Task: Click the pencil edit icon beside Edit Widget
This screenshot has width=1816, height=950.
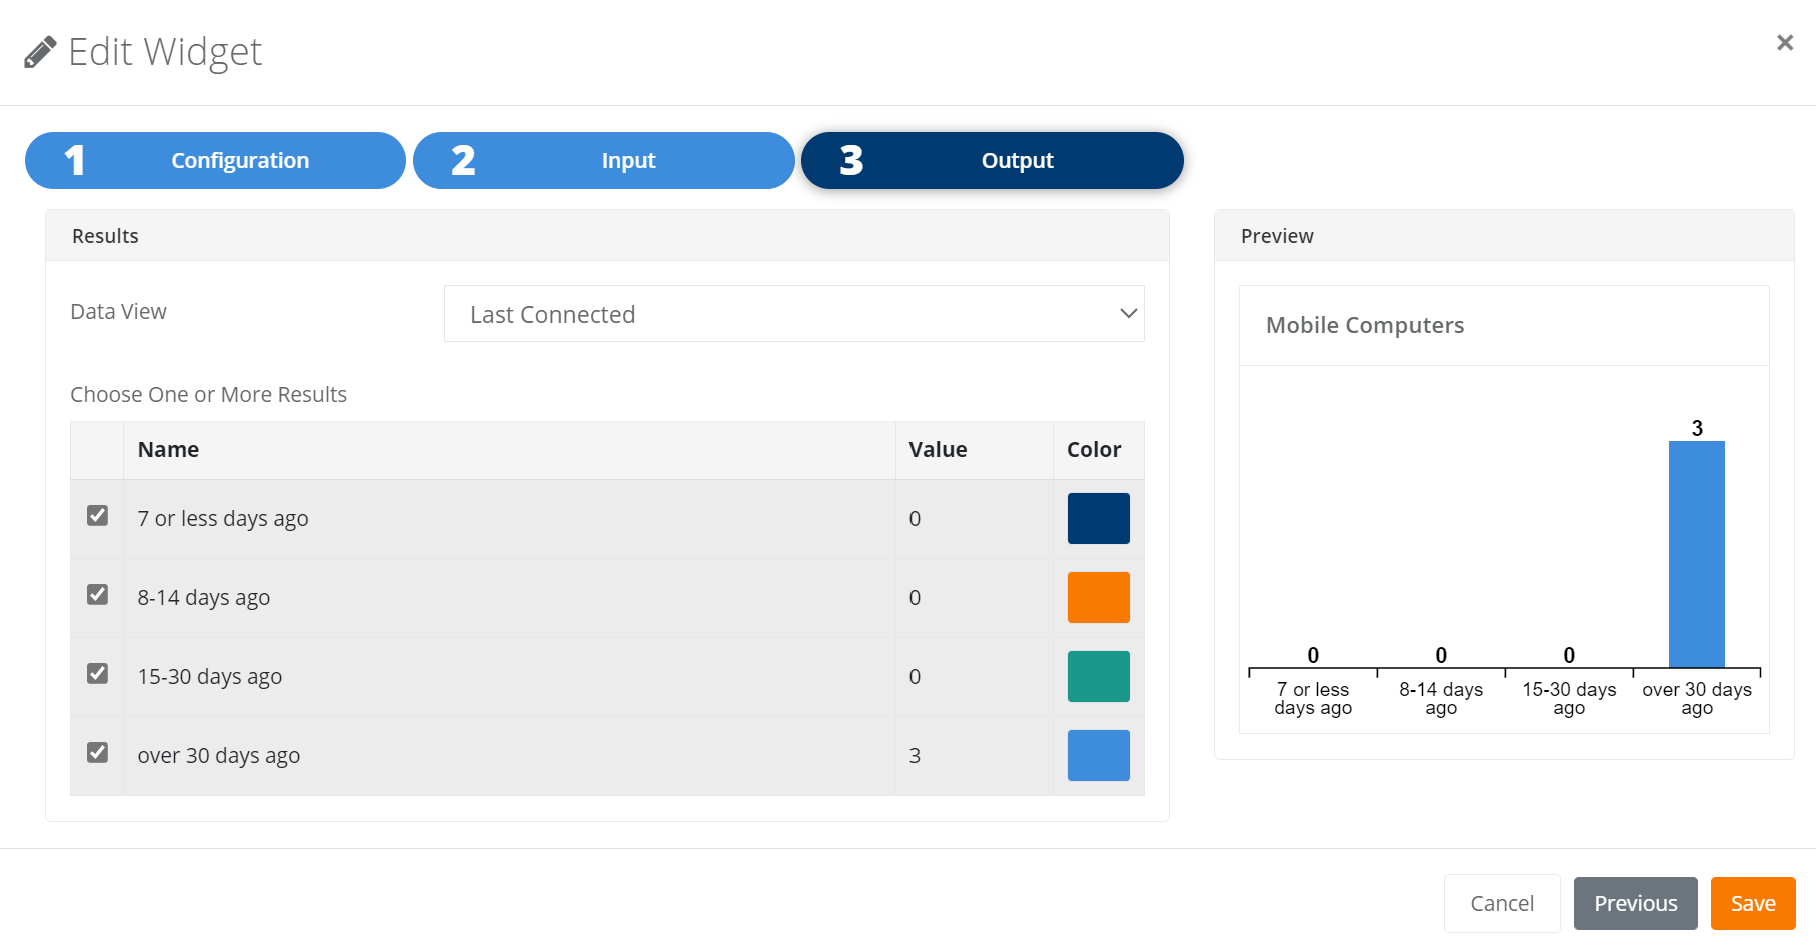Action: pyautogui.click(x=40, y=52)
